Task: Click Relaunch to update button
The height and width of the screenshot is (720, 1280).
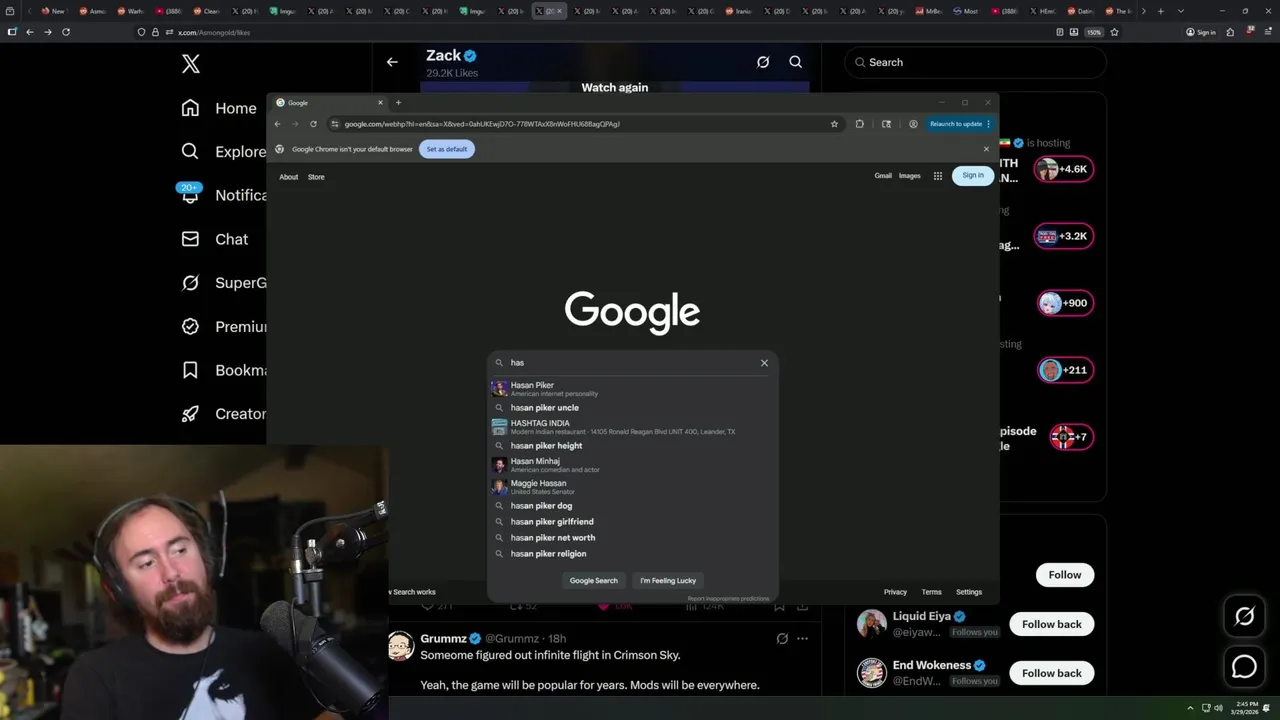Action: coord(959,124)
